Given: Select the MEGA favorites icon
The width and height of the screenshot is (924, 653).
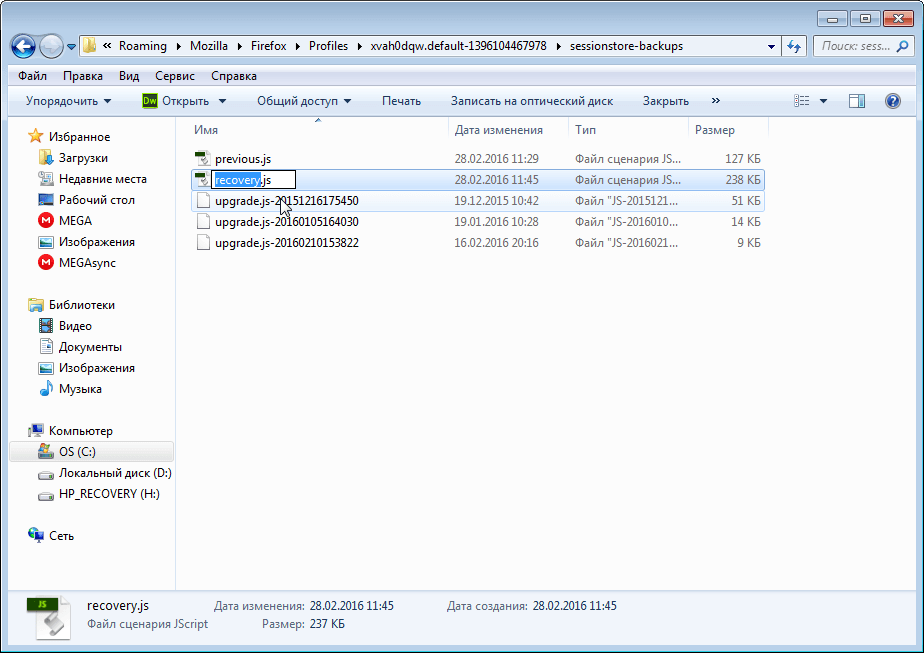Looking at the screenshot, I should click(x=45, y=221).
